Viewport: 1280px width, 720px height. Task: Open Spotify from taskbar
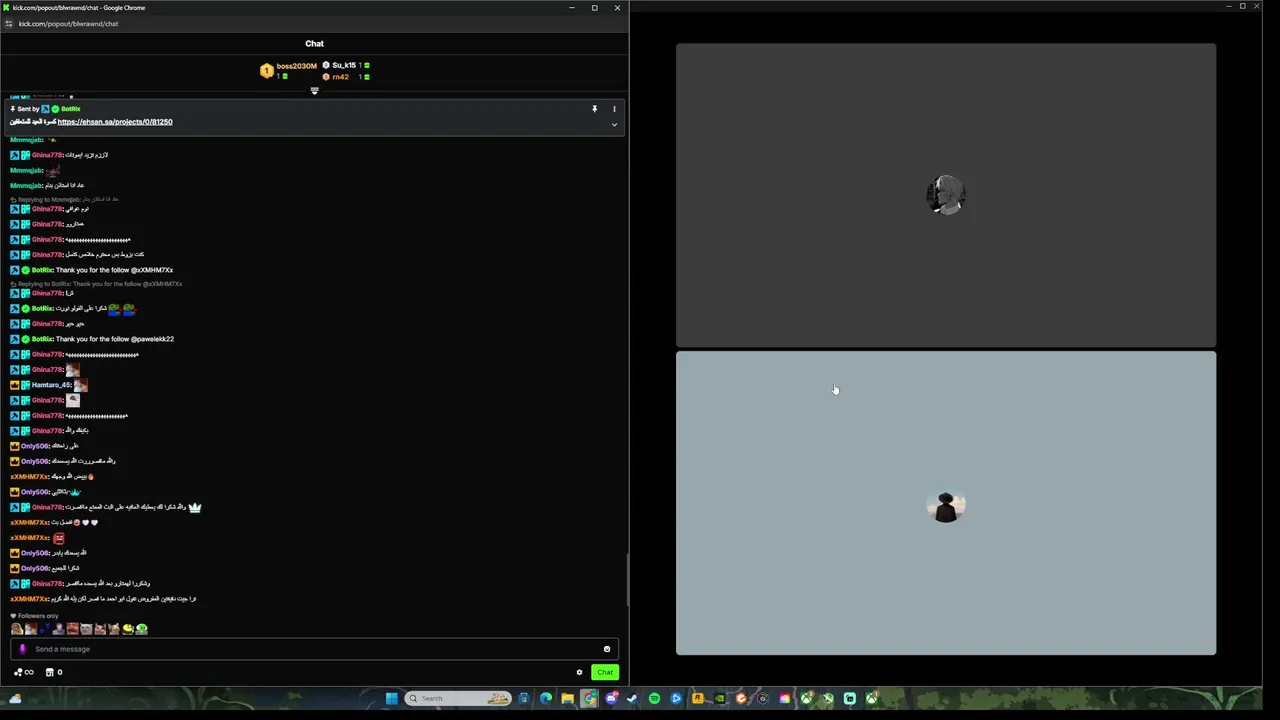[x=654, y=698]
